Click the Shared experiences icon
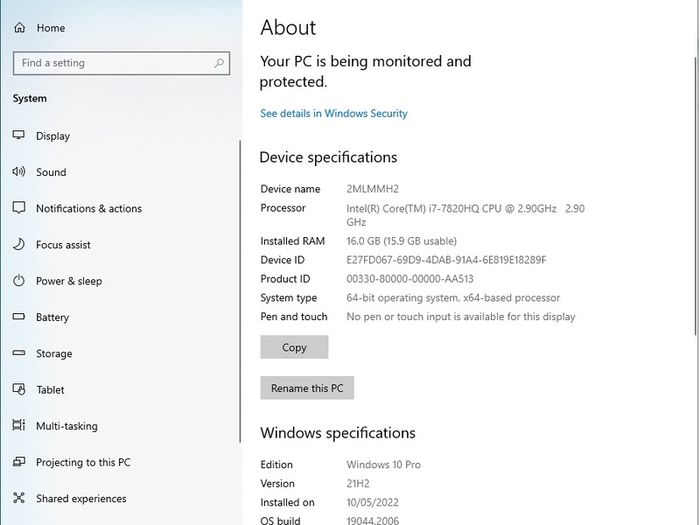This screenshot has width=700, height=525. 19,498
